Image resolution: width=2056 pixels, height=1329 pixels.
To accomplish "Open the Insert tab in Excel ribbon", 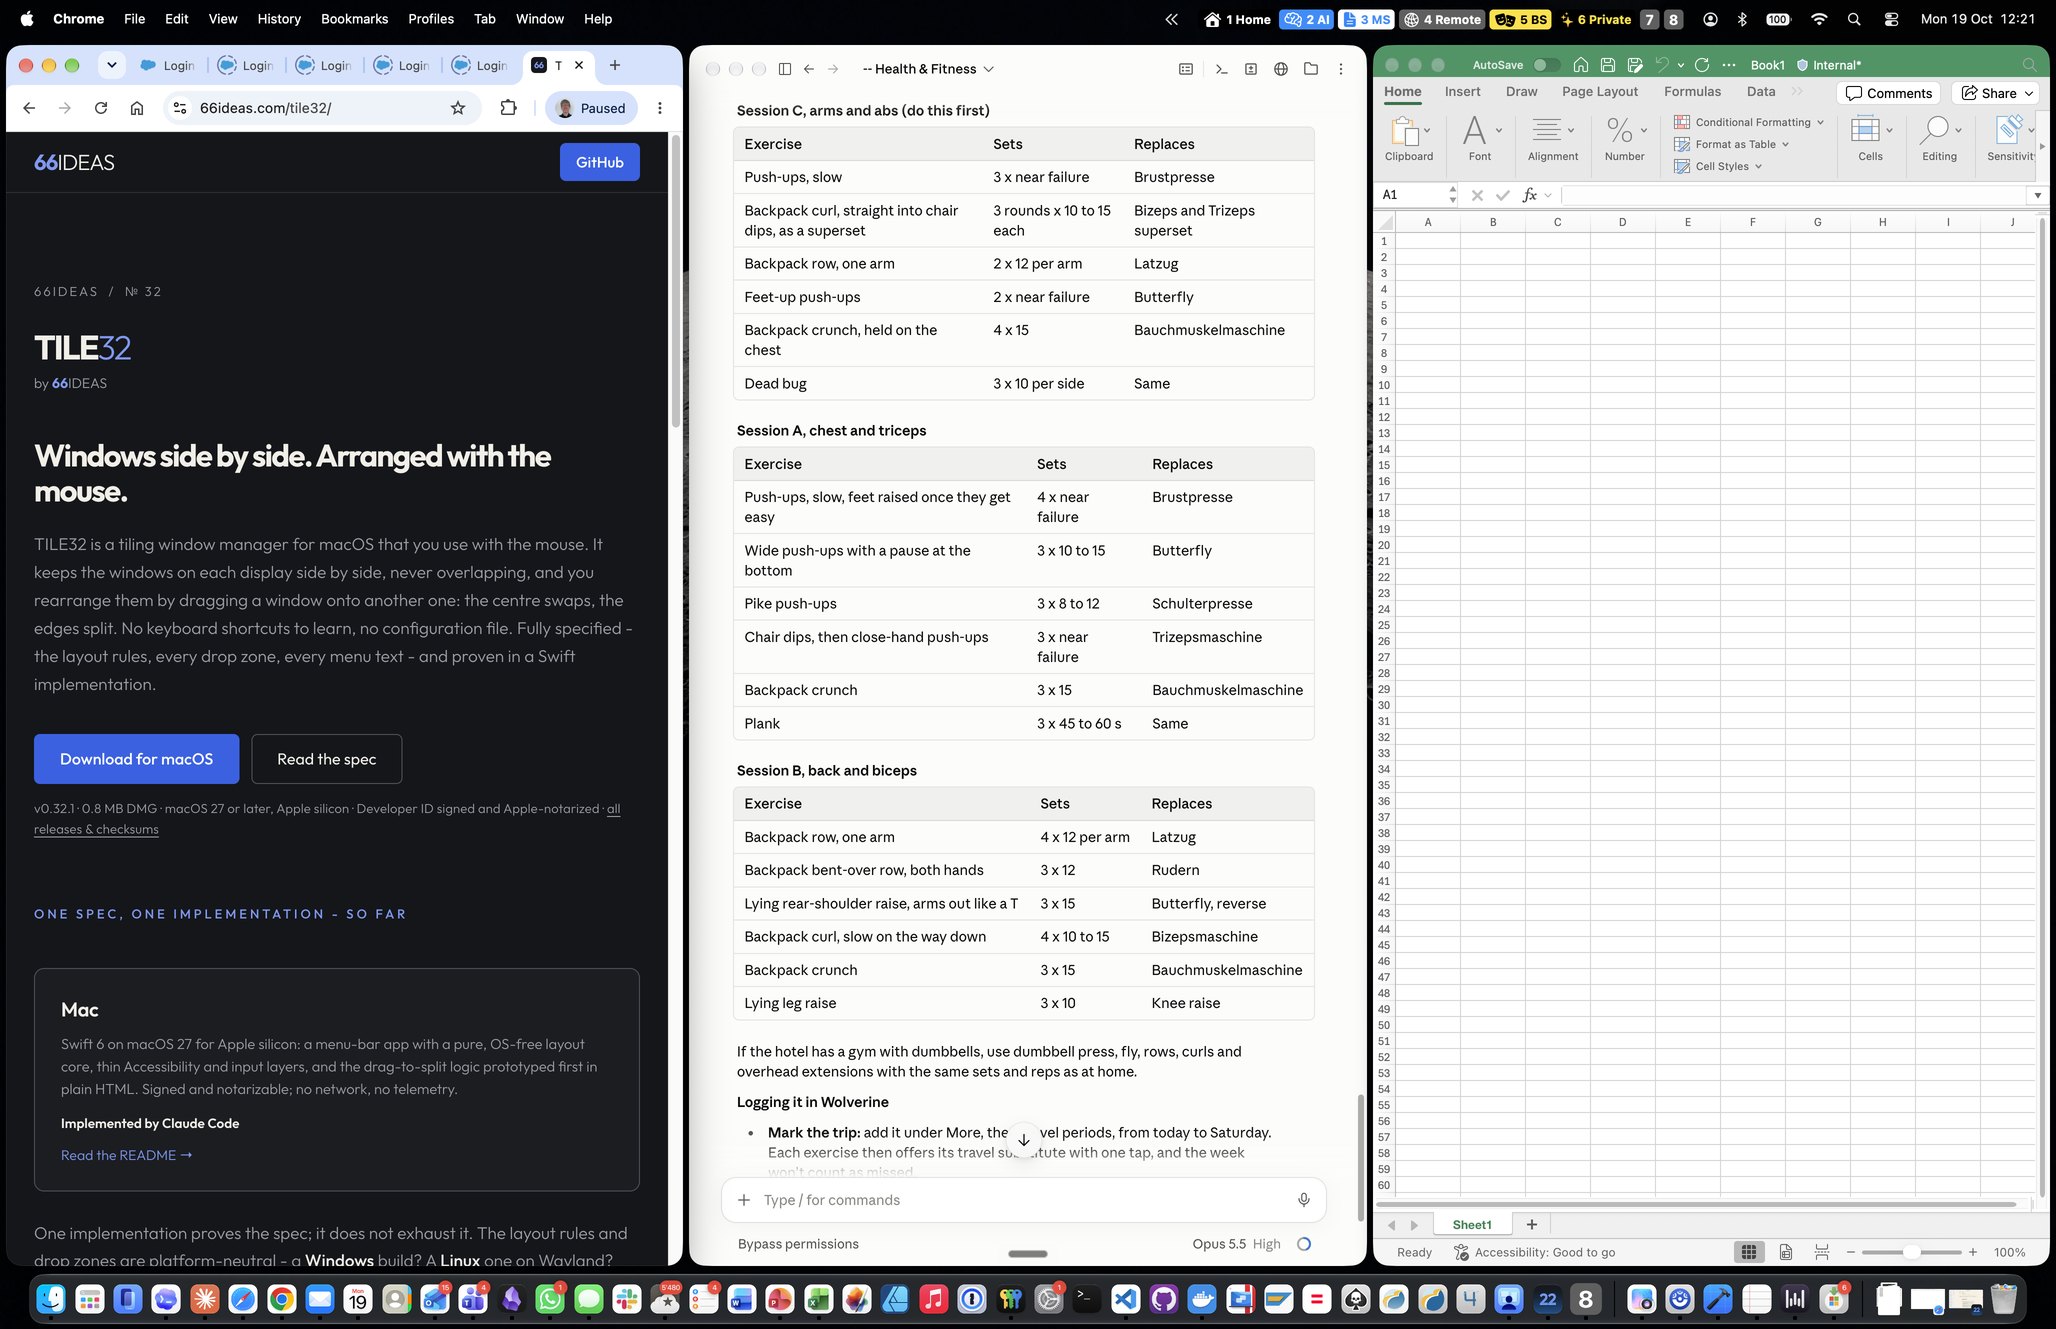I will coord(1462,91).
